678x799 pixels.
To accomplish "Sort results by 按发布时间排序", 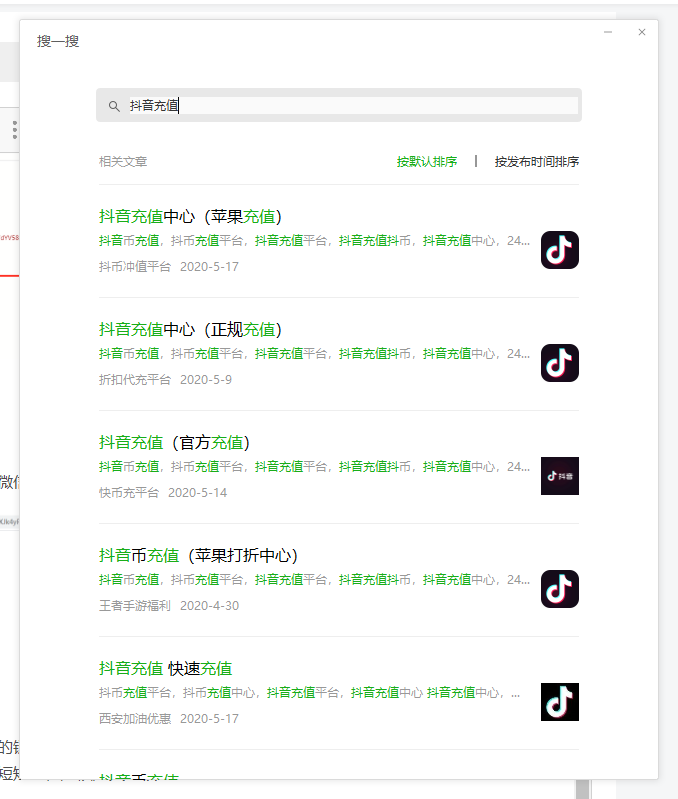I will 536,162.
